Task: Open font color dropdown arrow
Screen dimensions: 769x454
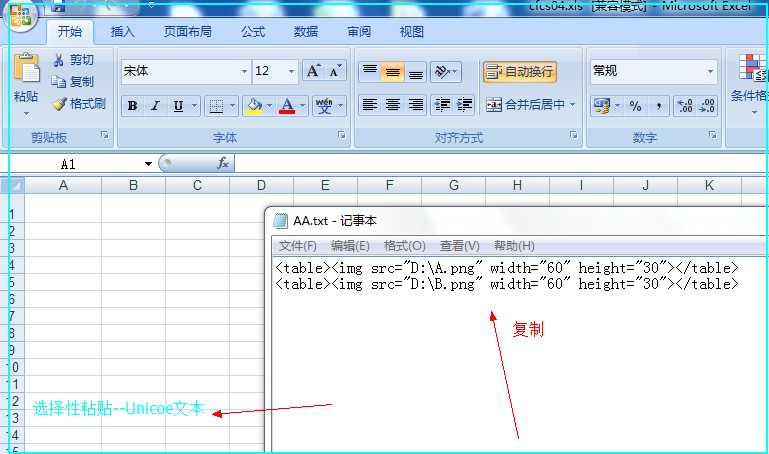Action: coord(303,105)
